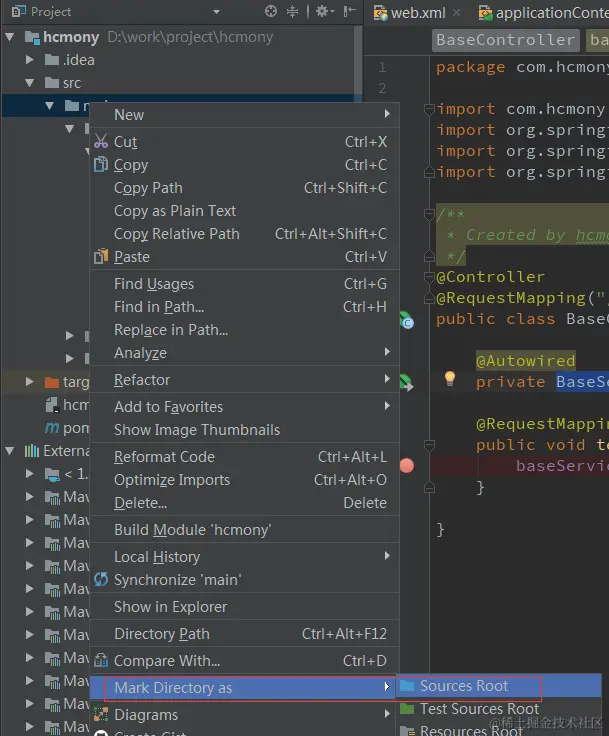Choose Cut from context menu
609x736 pixels.
tap(245, 141)
